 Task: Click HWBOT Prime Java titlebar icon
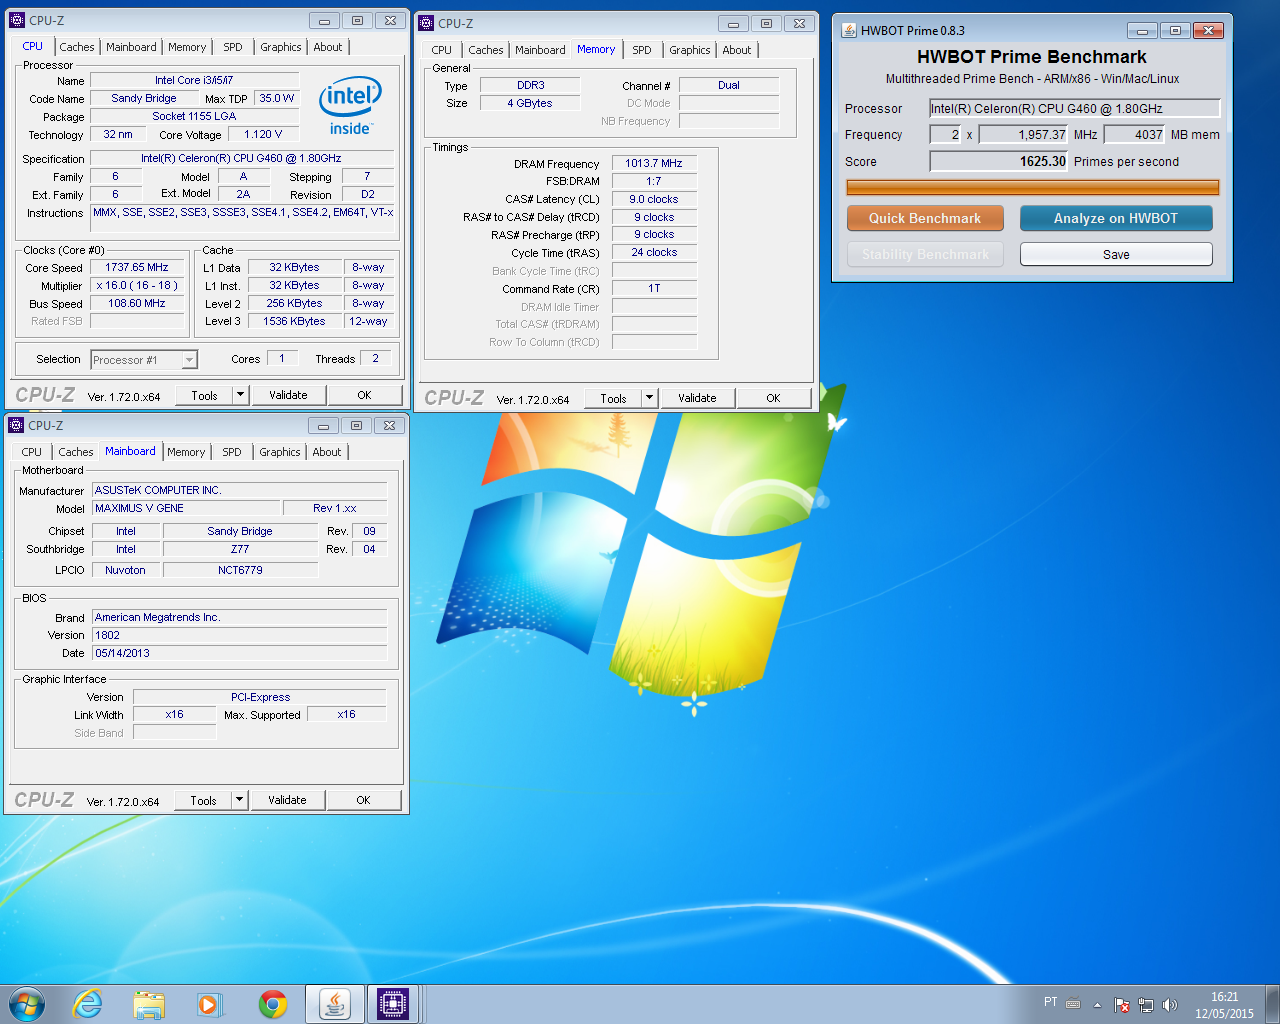pos(849,30)
